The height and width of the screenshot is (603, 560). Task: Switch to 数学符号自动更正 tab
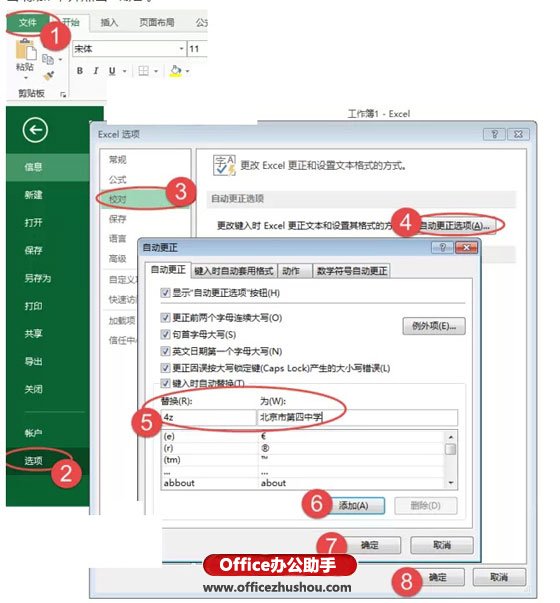pos(352,271)
